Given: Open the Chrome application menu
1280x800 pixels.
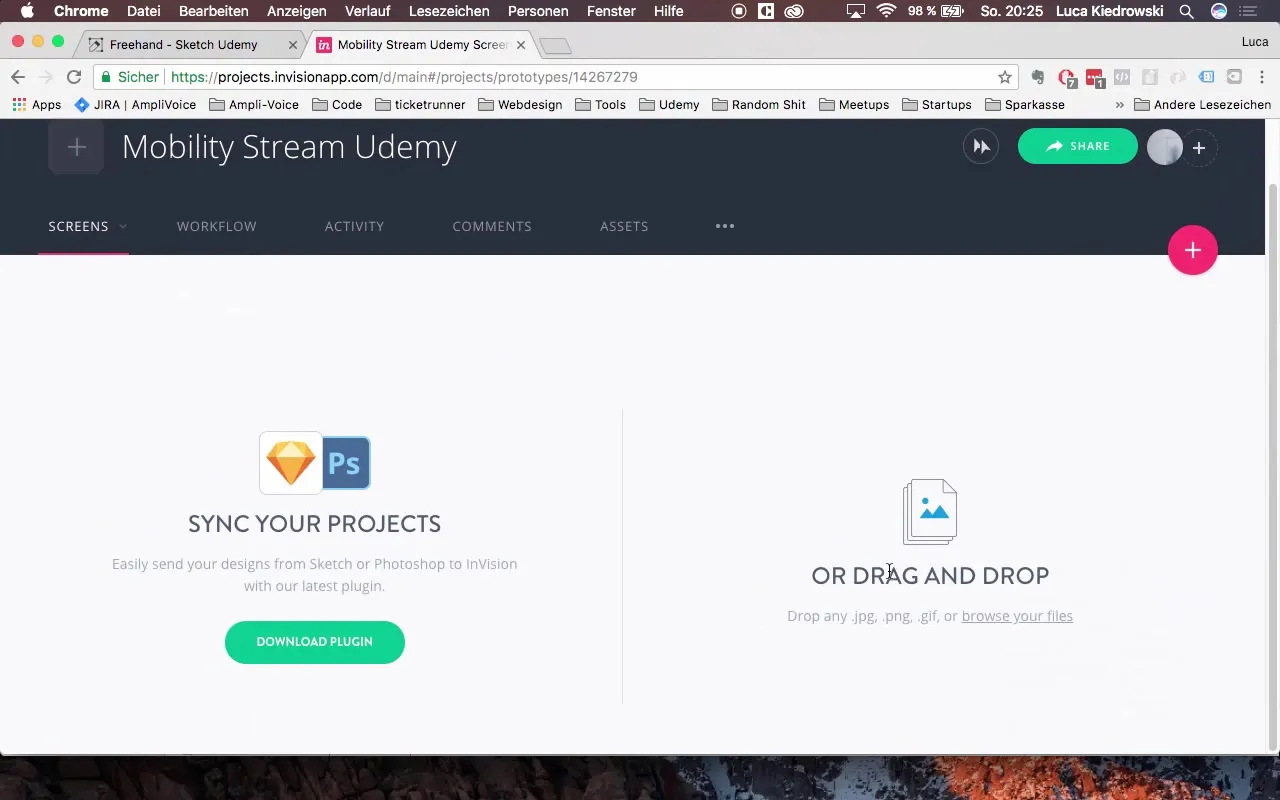Looking at the screenshot, I should pyautogui.click(x=81, y=11).
